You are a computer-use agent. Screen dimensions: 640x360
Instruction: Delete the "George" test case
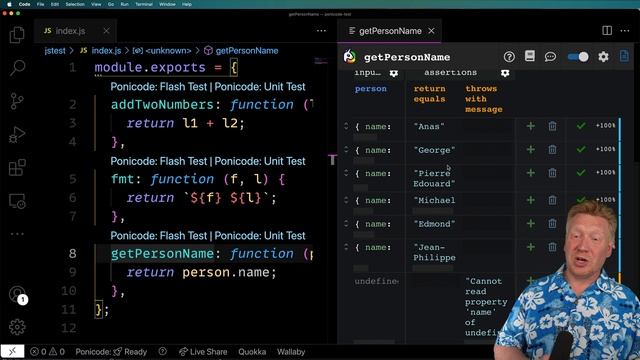[552, 150]
